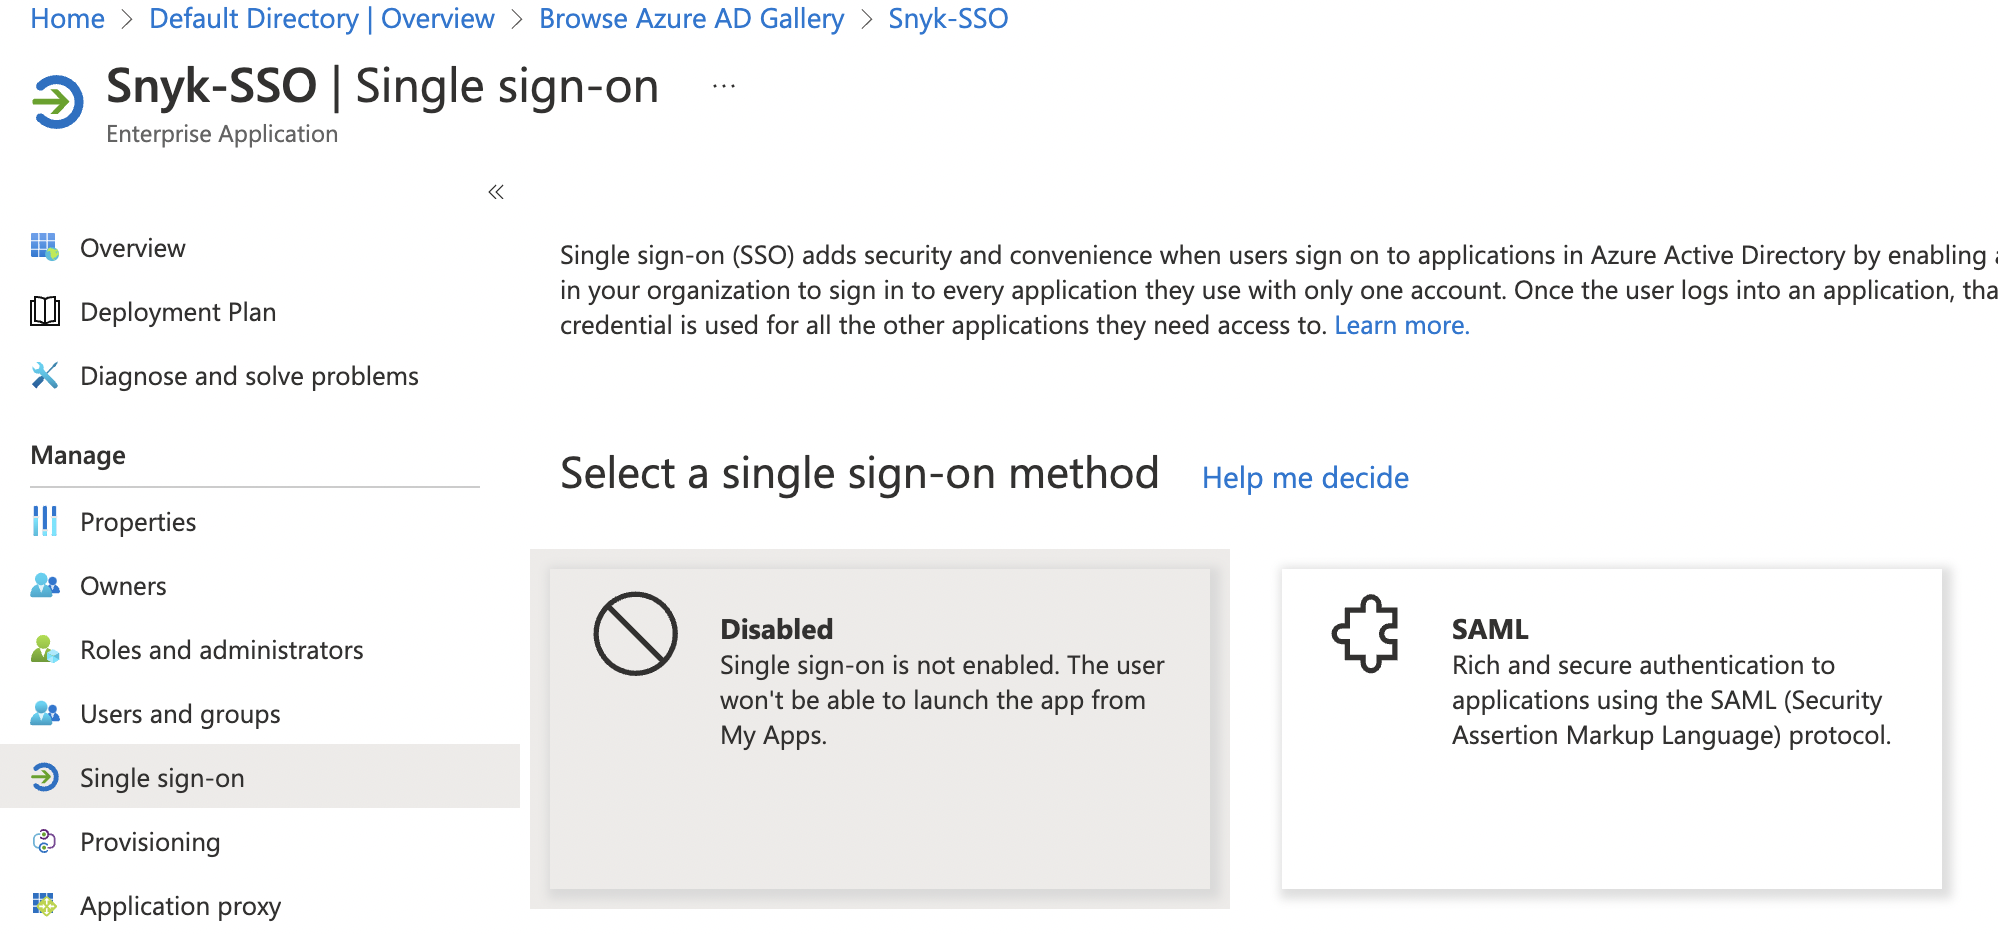Navigate to Home via the breadcrumb

coord(66,18)
